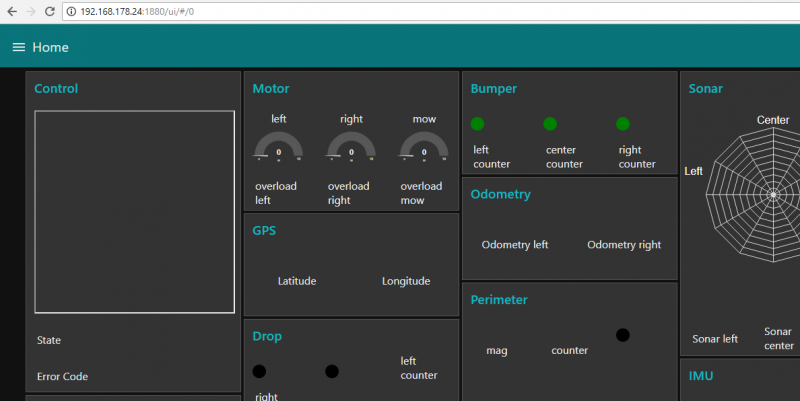This screenshot has width=800, height=401.
Task: Click the Longitude label
Action: point(406,281)
